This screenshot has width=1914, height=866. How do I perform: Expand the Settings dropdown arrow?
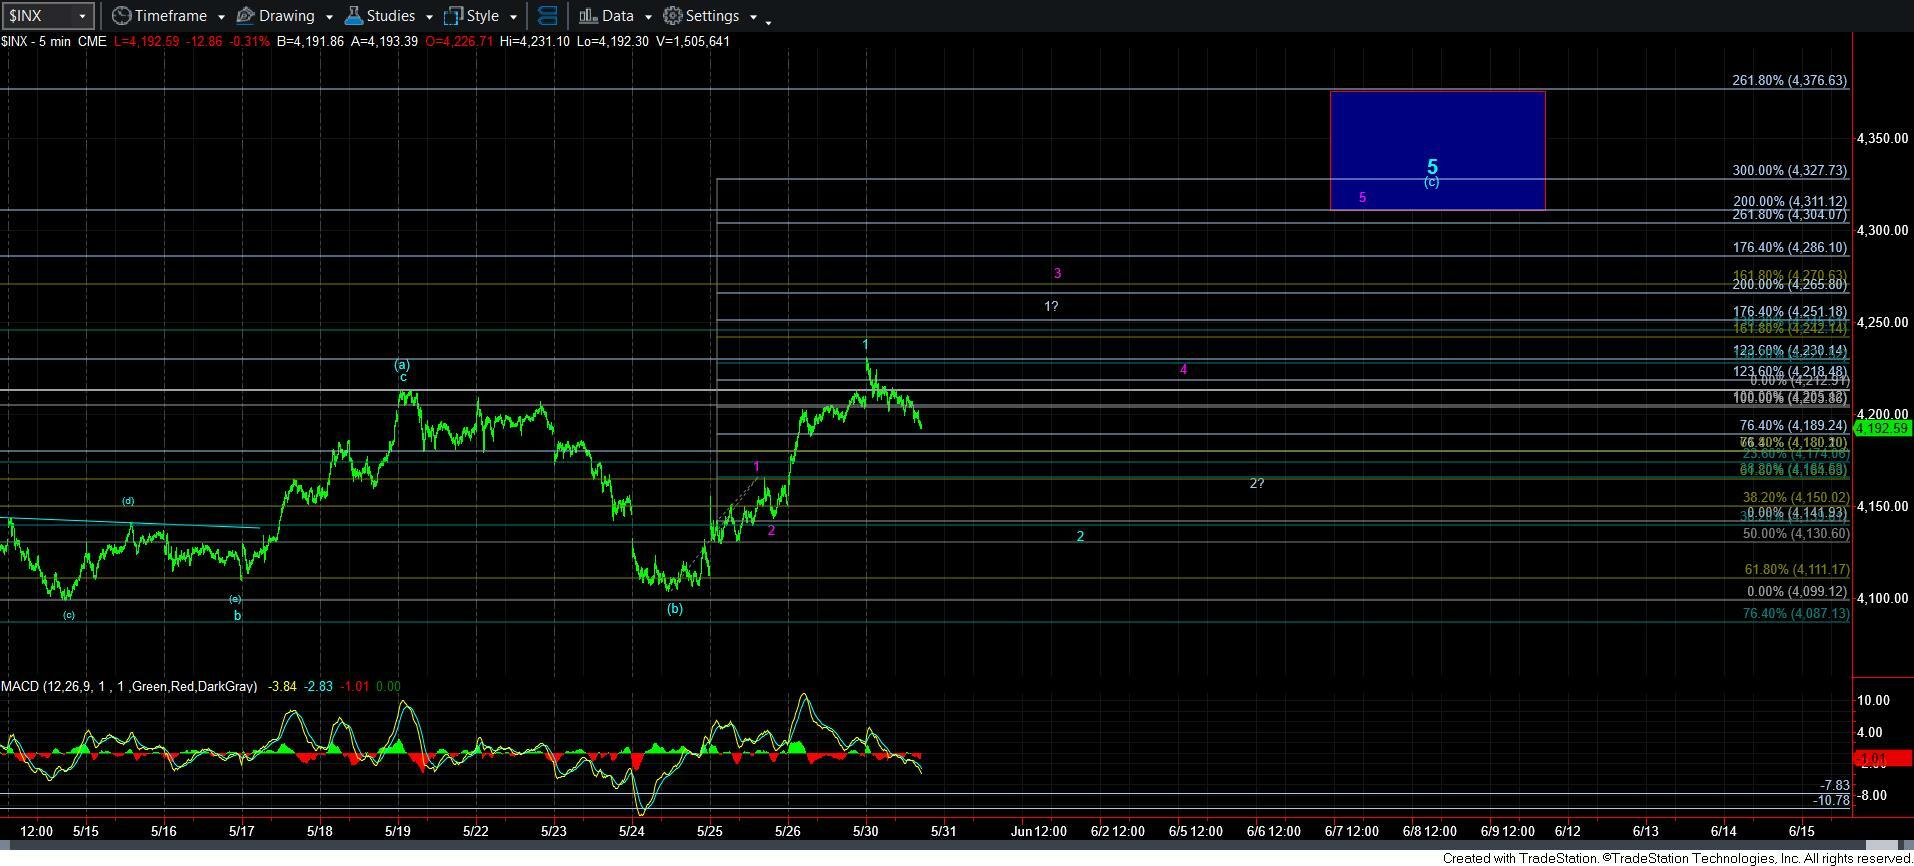pyautogui.click(x=753, y=17)
